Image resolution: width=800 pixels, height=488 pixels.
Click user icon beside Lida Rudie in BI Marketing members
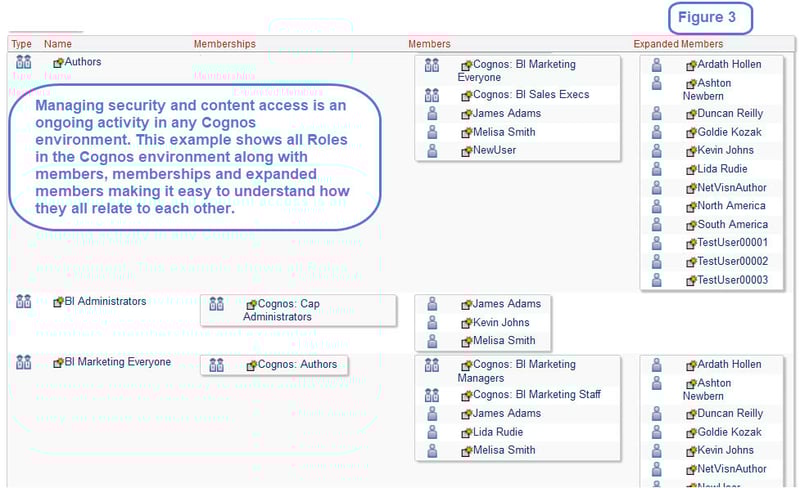point(432,432)
